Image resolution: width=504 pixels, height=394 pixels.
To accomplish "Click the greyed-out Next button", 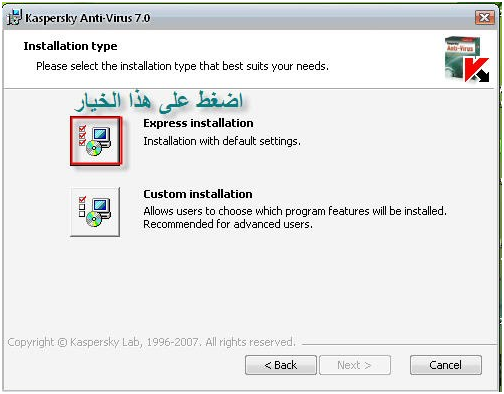I will click(x=355, y=365).
